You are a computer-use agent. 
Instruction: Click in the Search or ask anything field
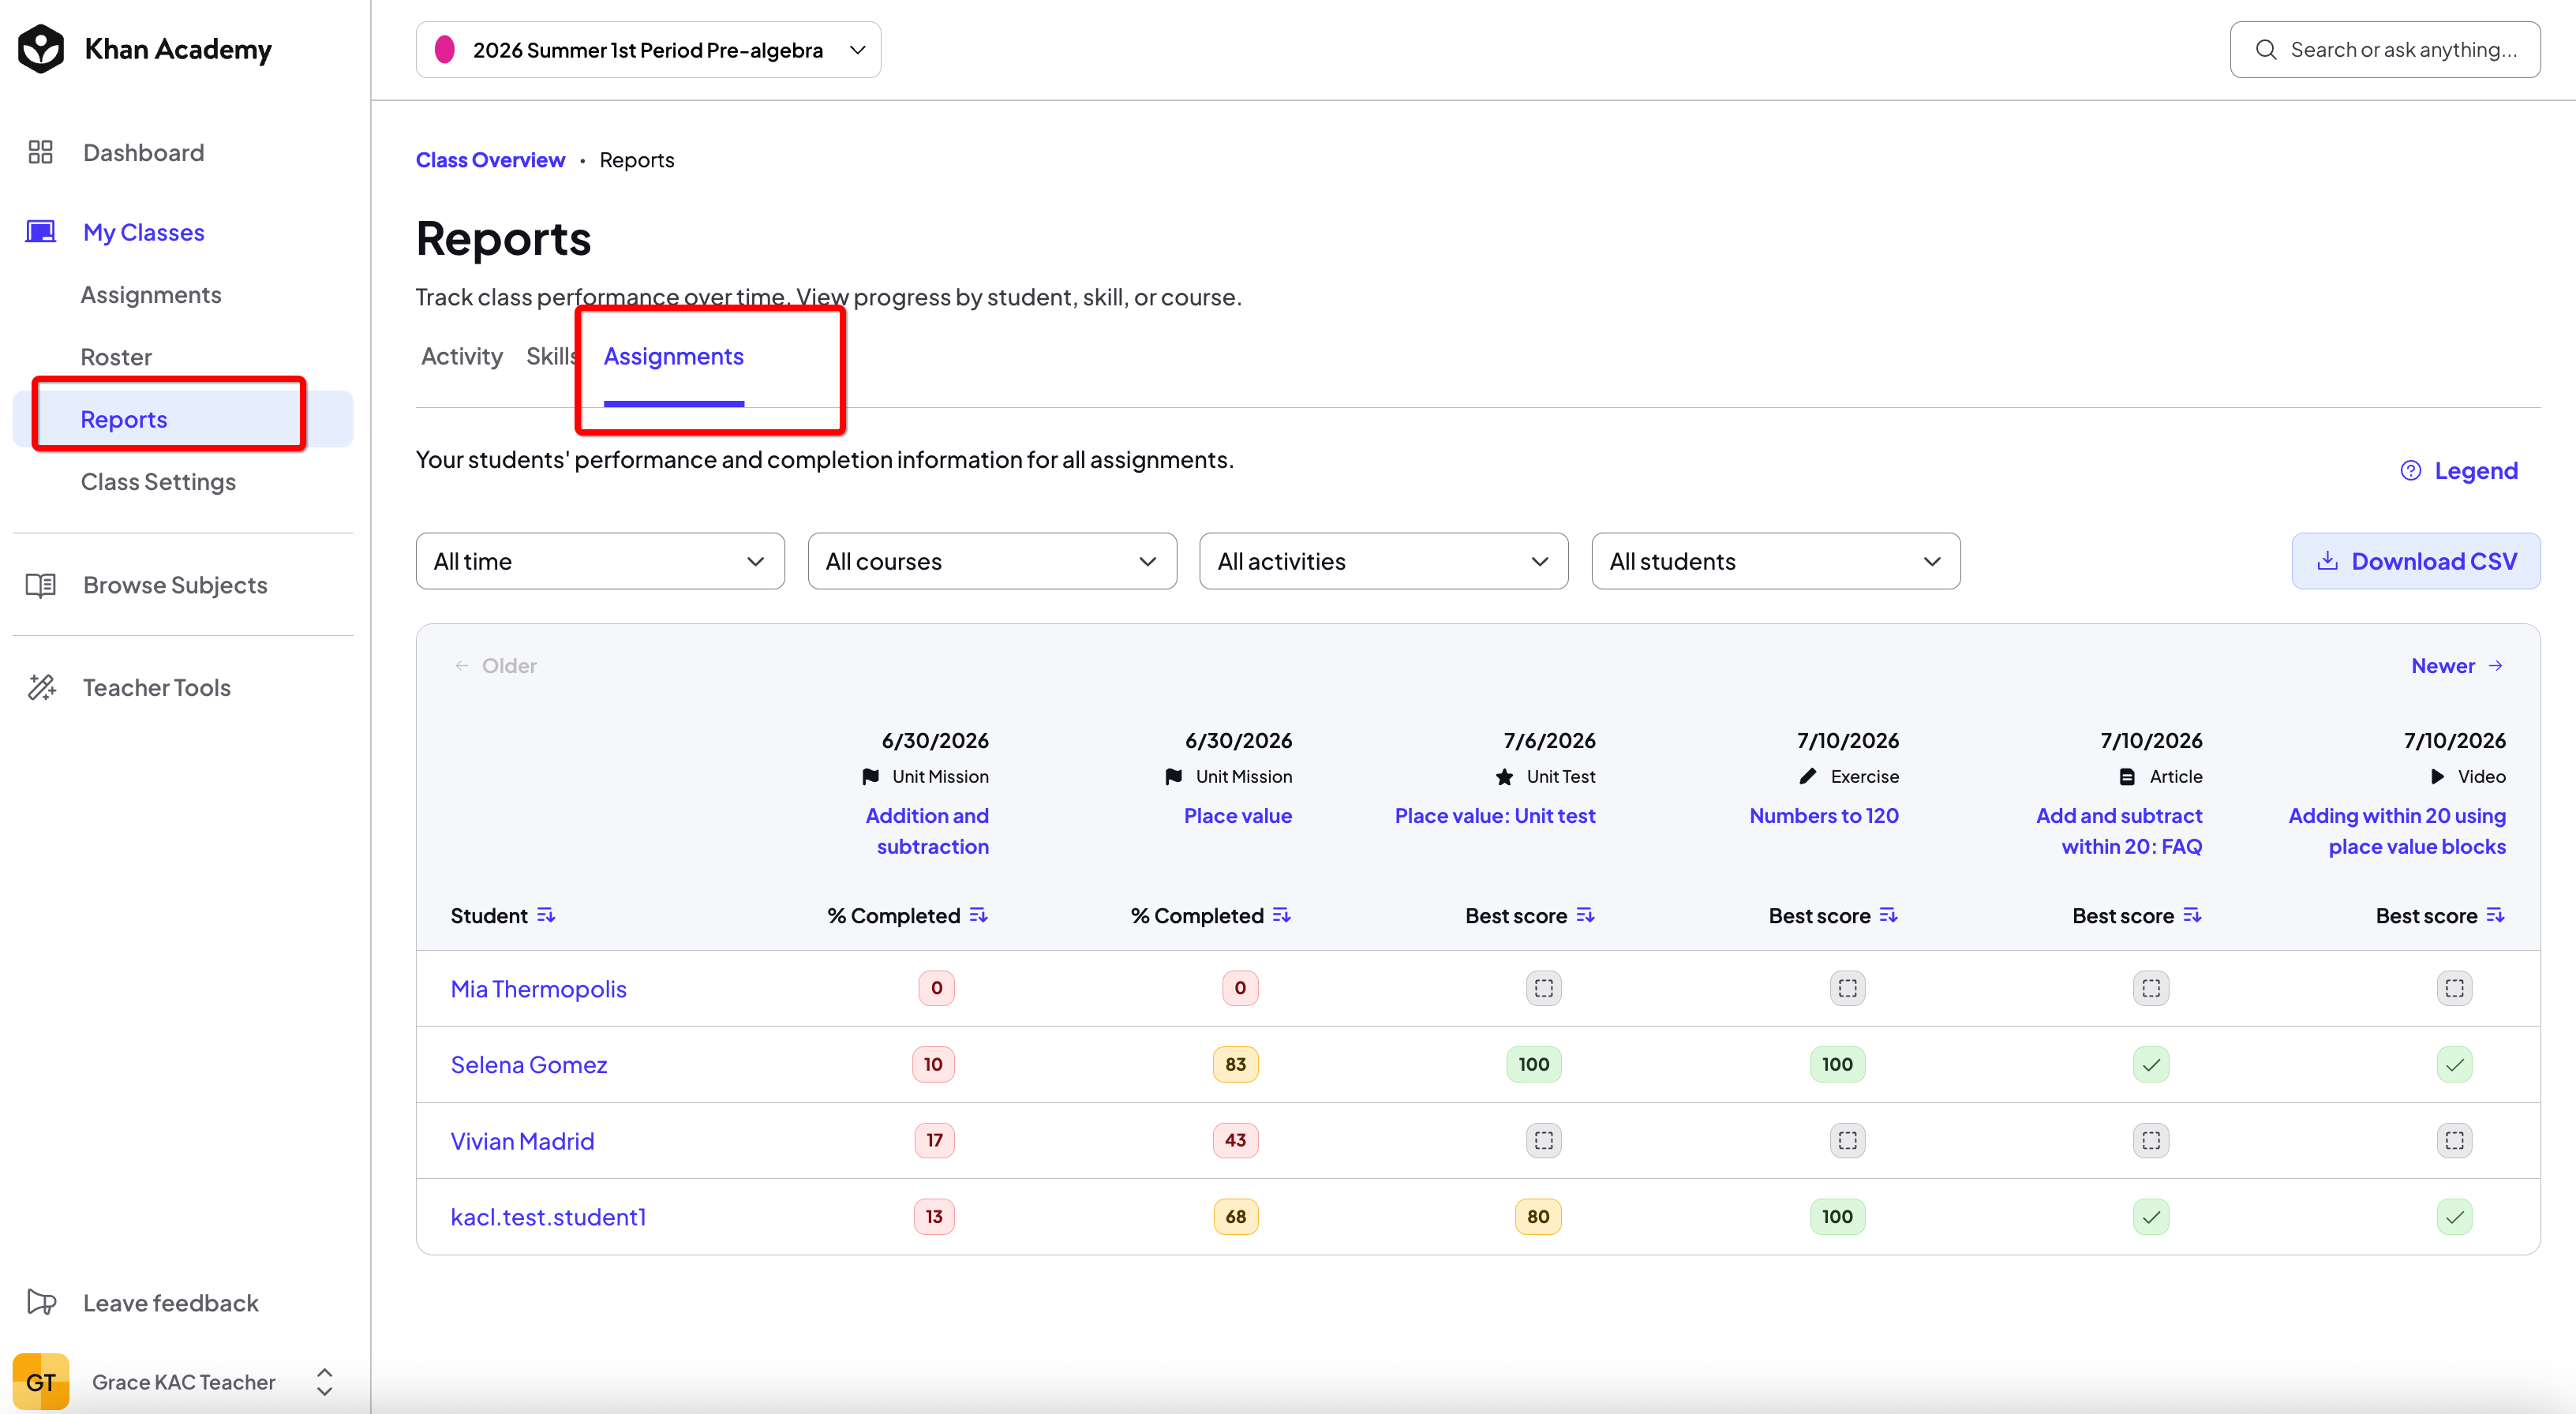pyautogui.click(x=2385, y=50)
